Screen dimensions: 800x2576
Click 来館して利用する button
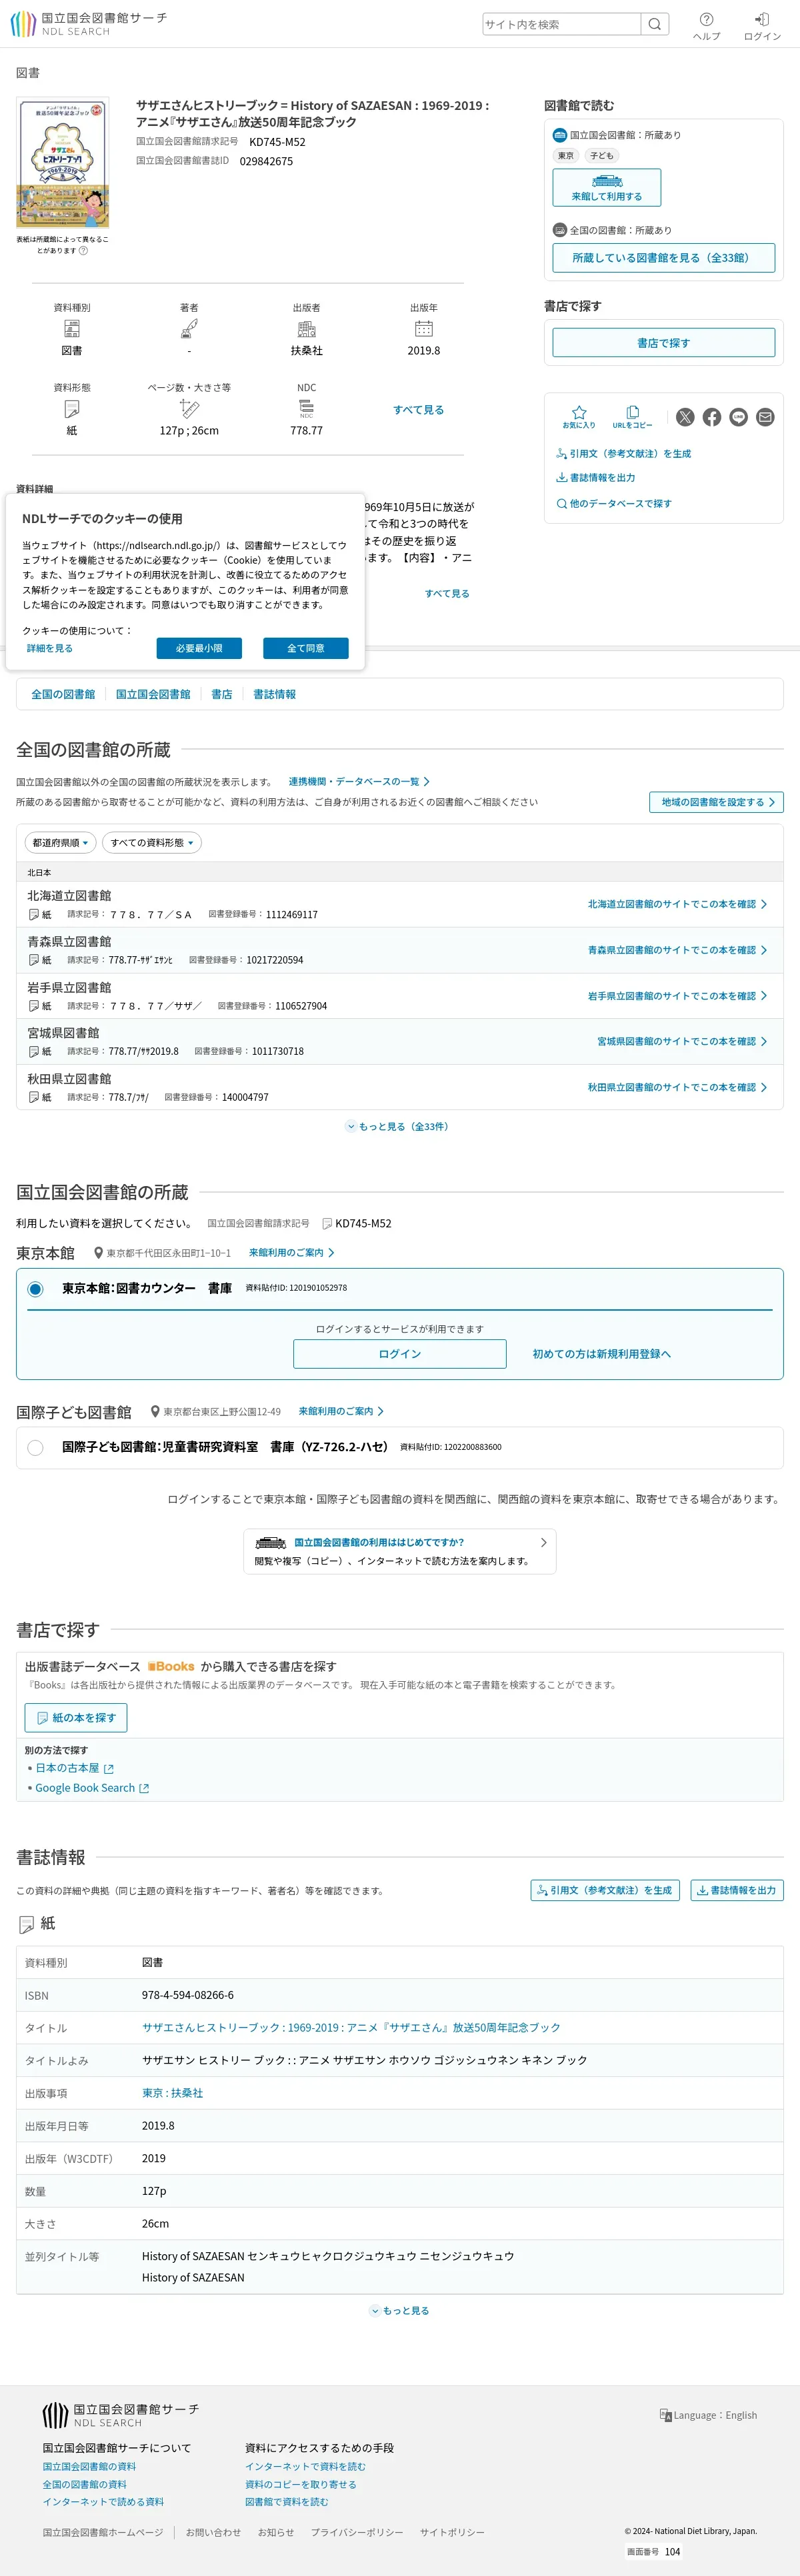pyautogui.click(x=607, y=188)
